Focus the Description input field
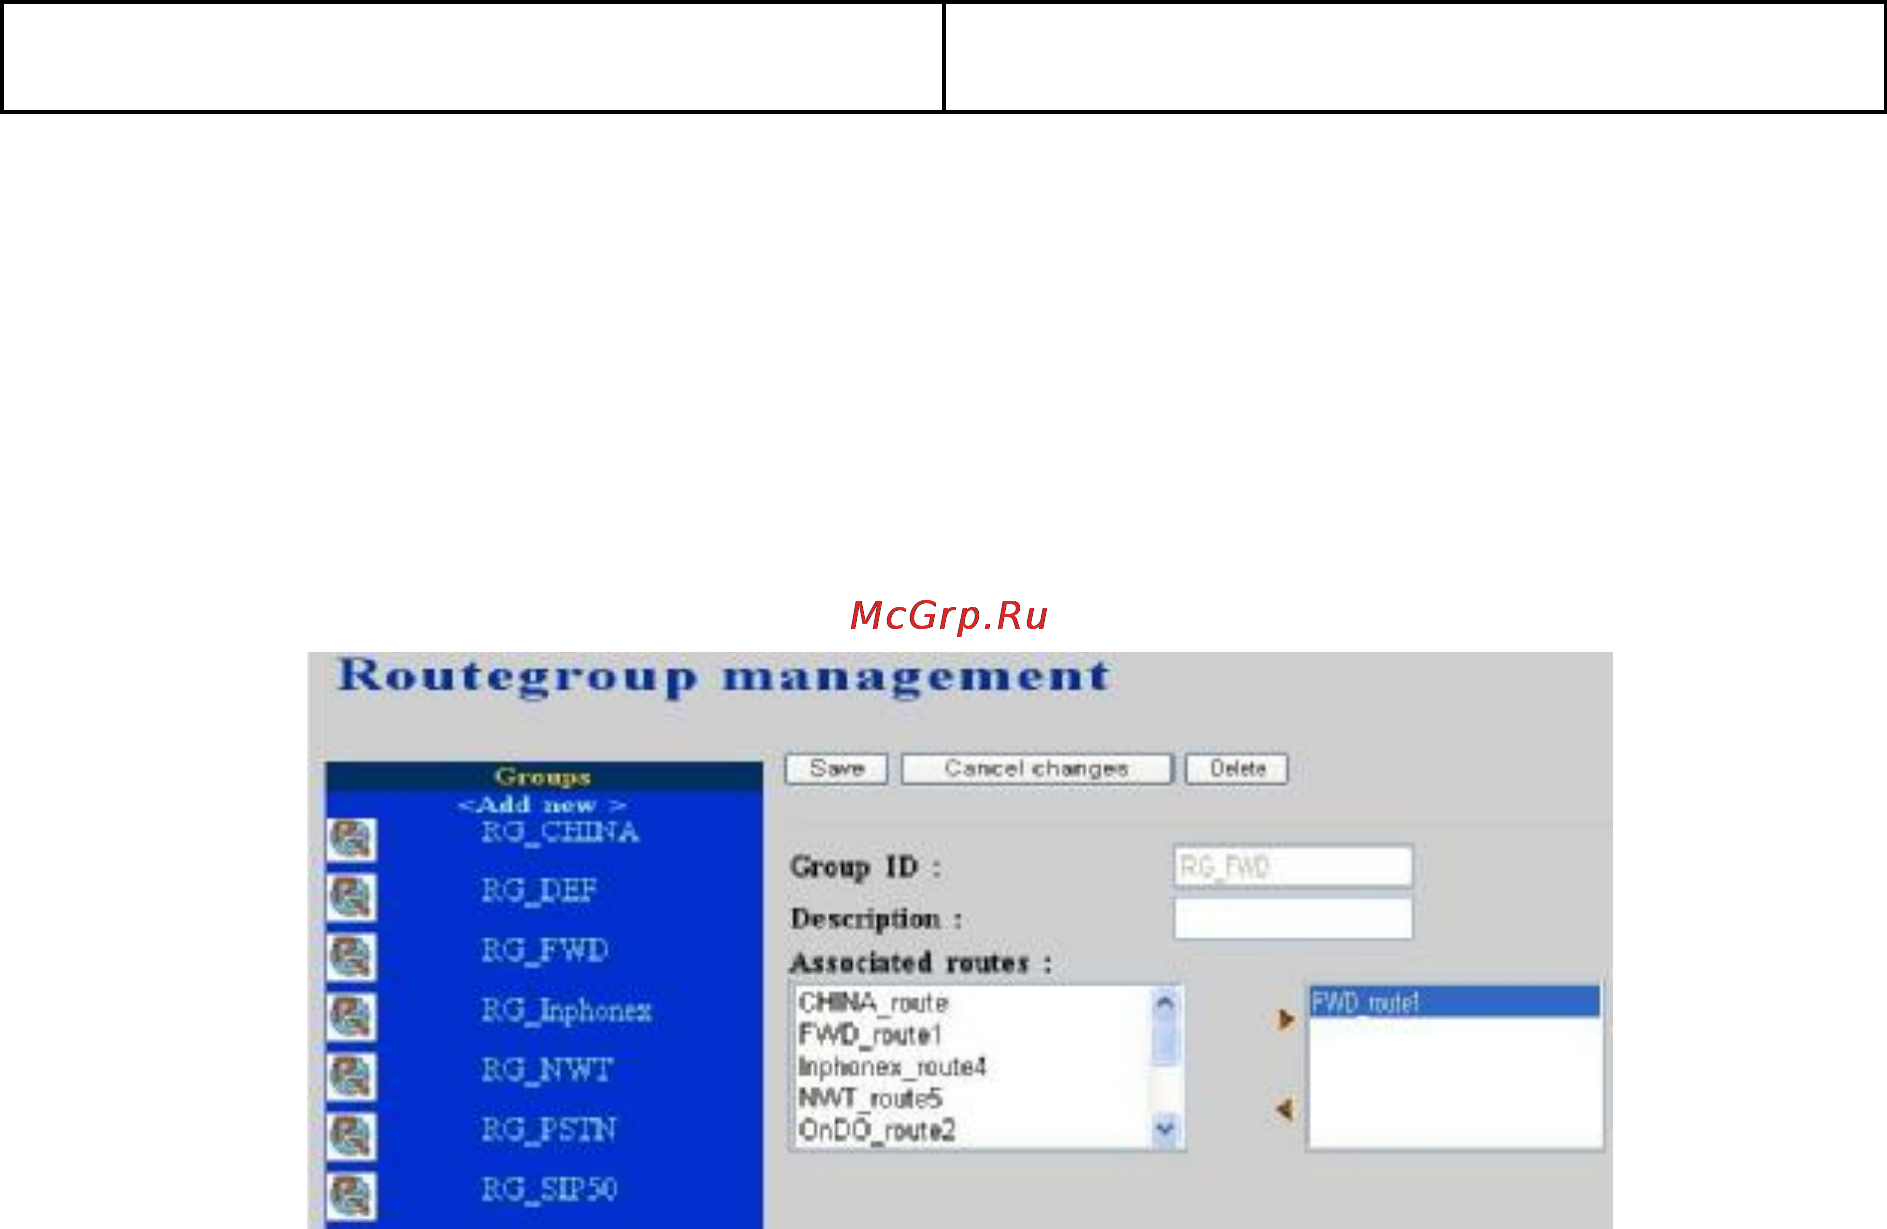This screenshot has height=1229, width=1887. 1293,918
